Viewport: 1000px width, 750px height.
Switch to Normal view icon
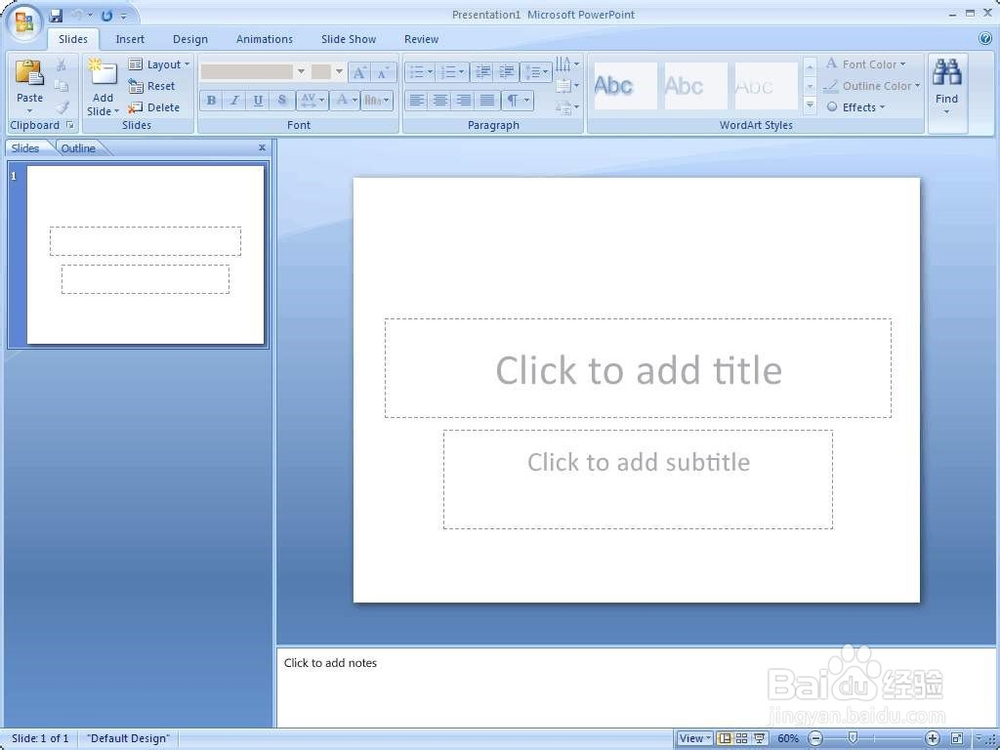tap(724, 739)
